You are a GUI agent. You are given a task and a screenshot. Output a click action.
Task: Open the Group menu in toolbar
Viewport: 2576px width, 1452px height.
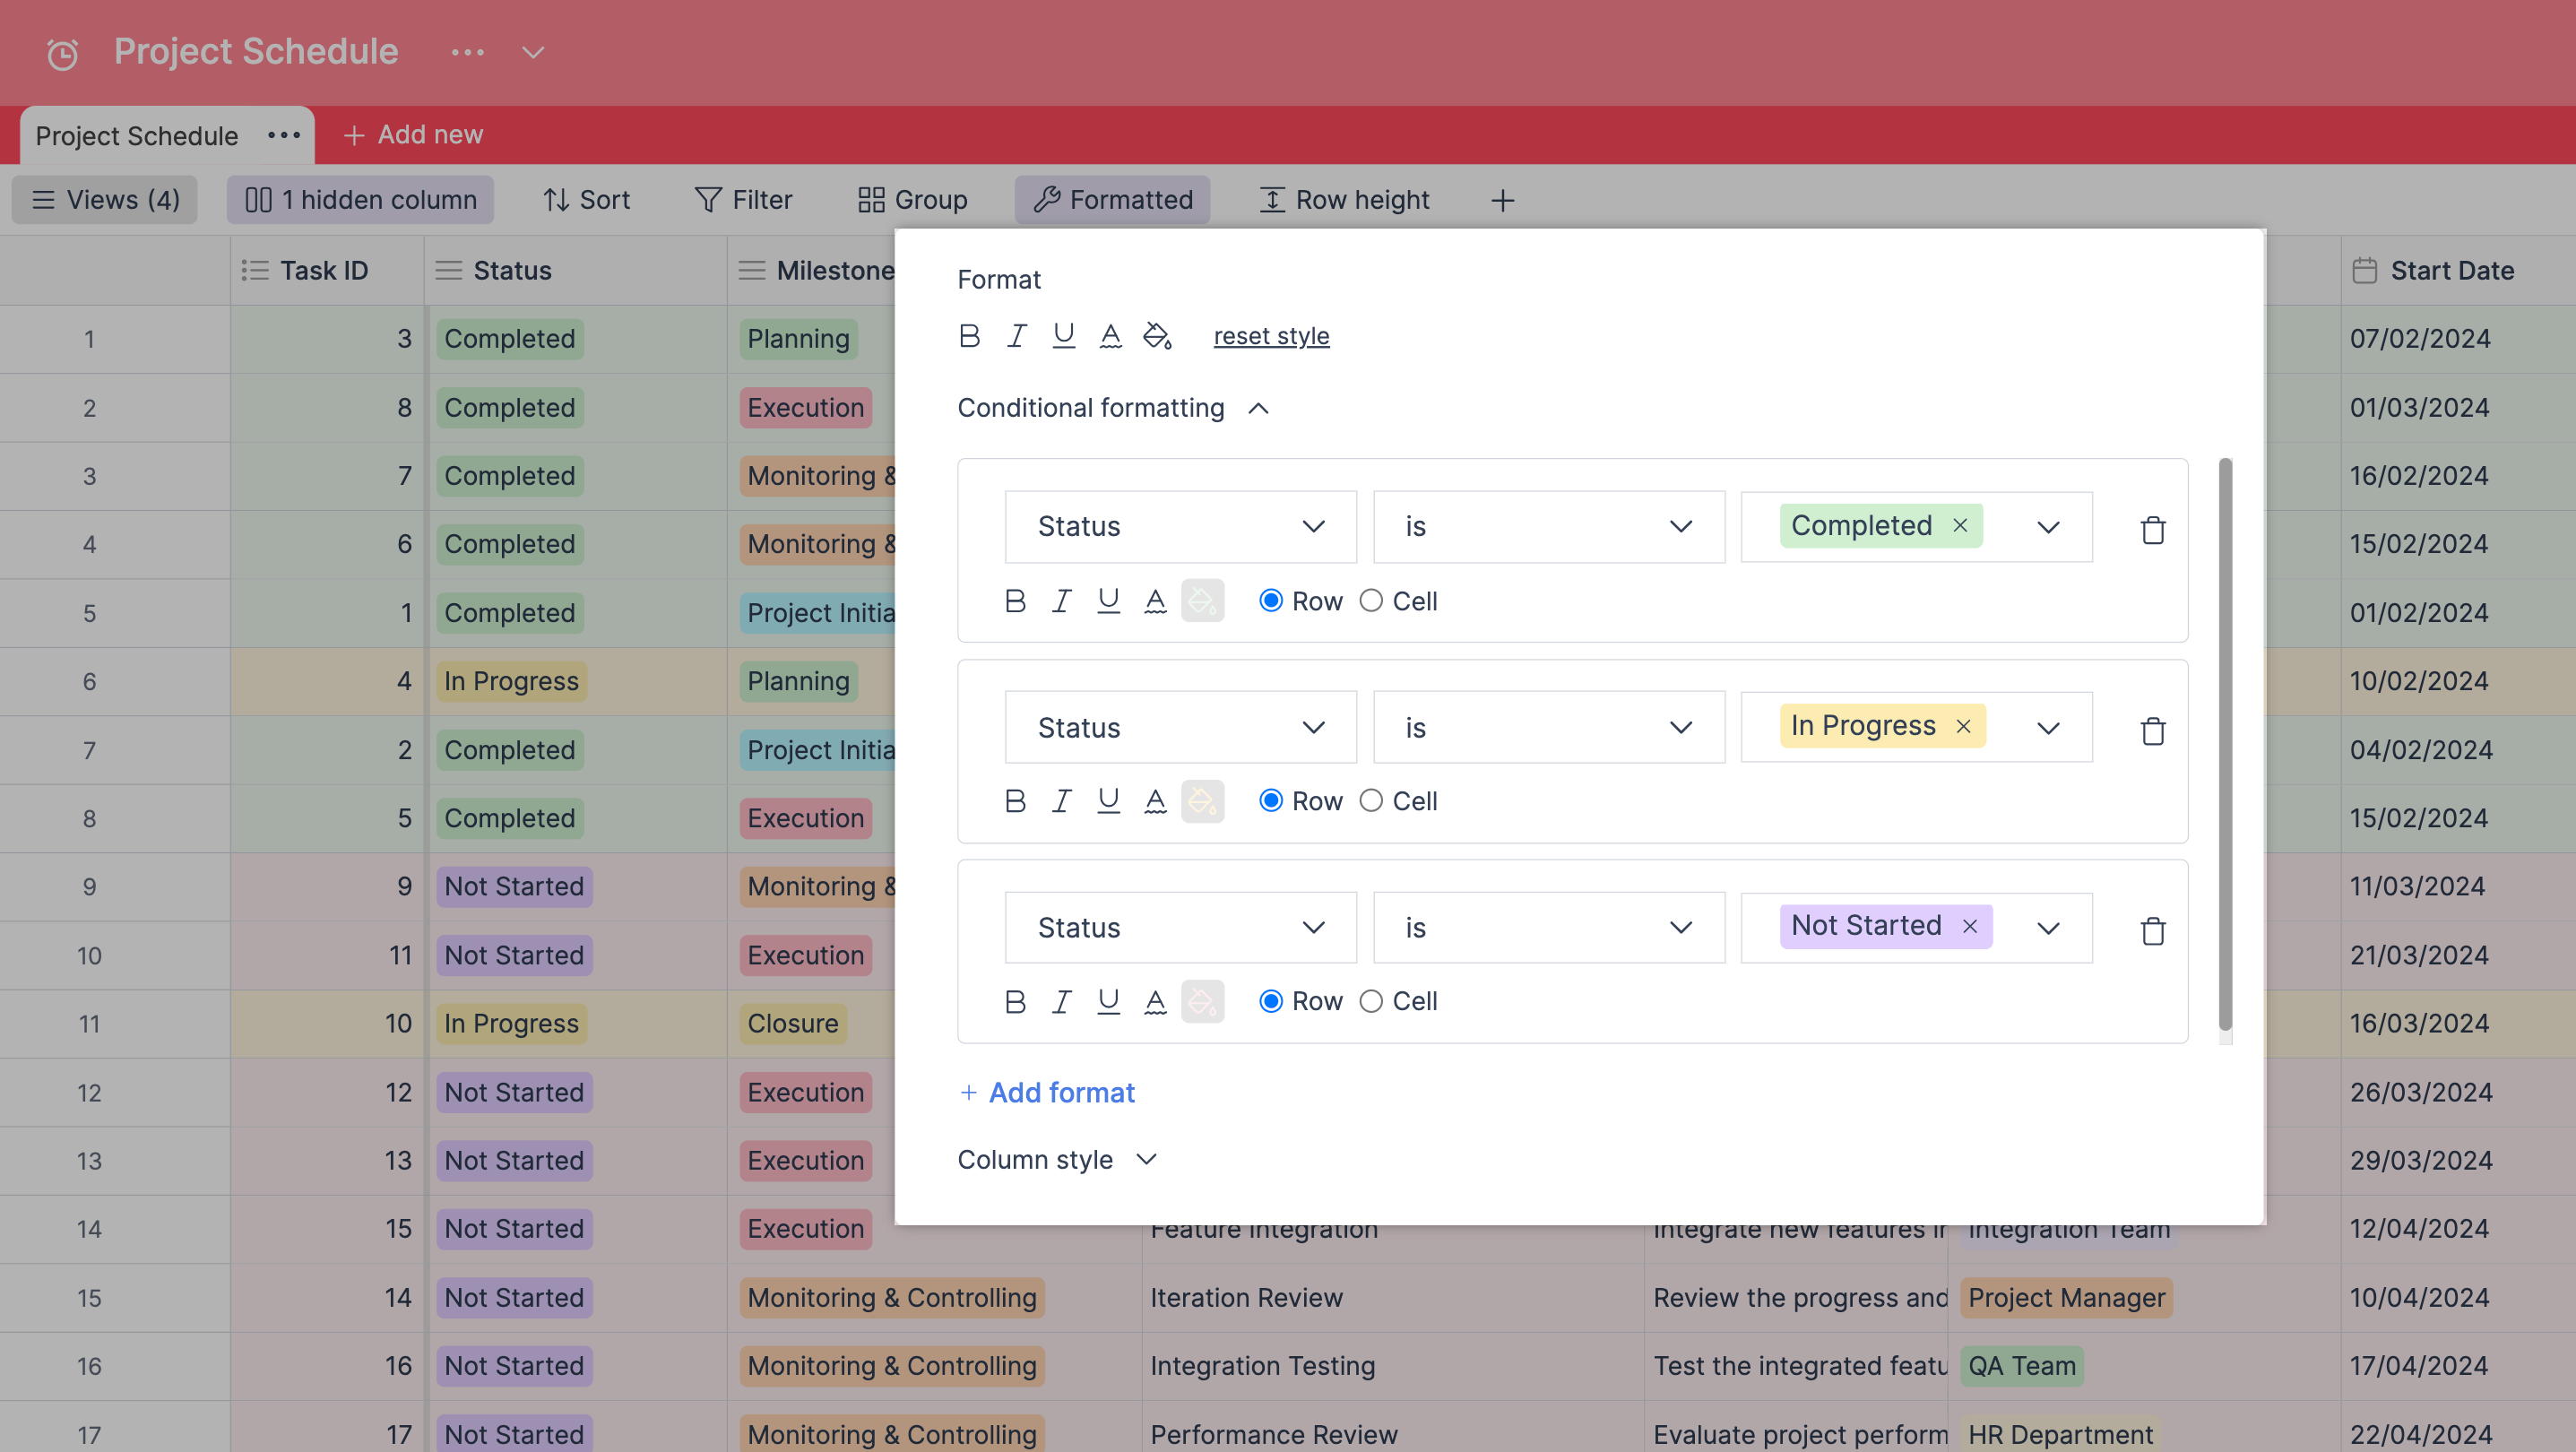coord(912,198)
